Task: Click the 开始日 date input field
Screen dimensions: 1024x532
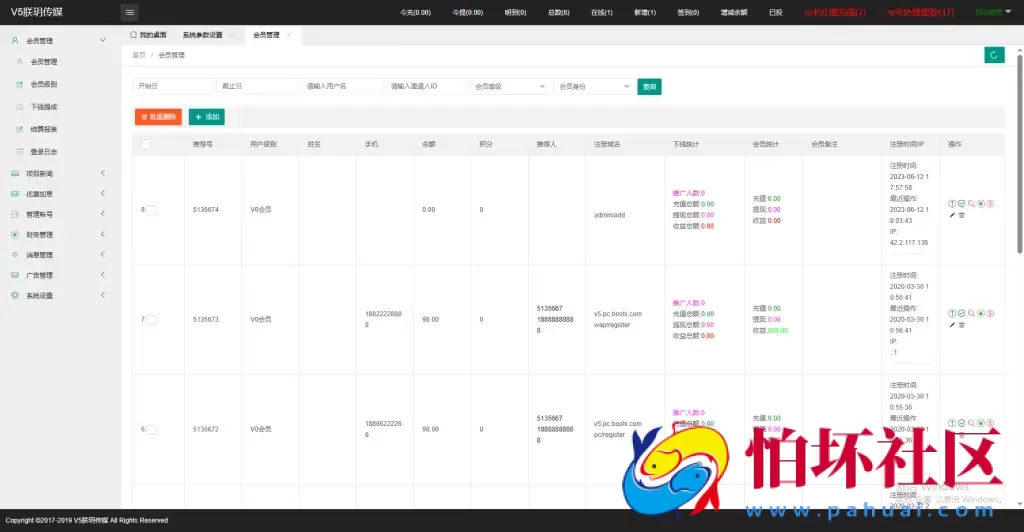Action: tap(173, 87)
